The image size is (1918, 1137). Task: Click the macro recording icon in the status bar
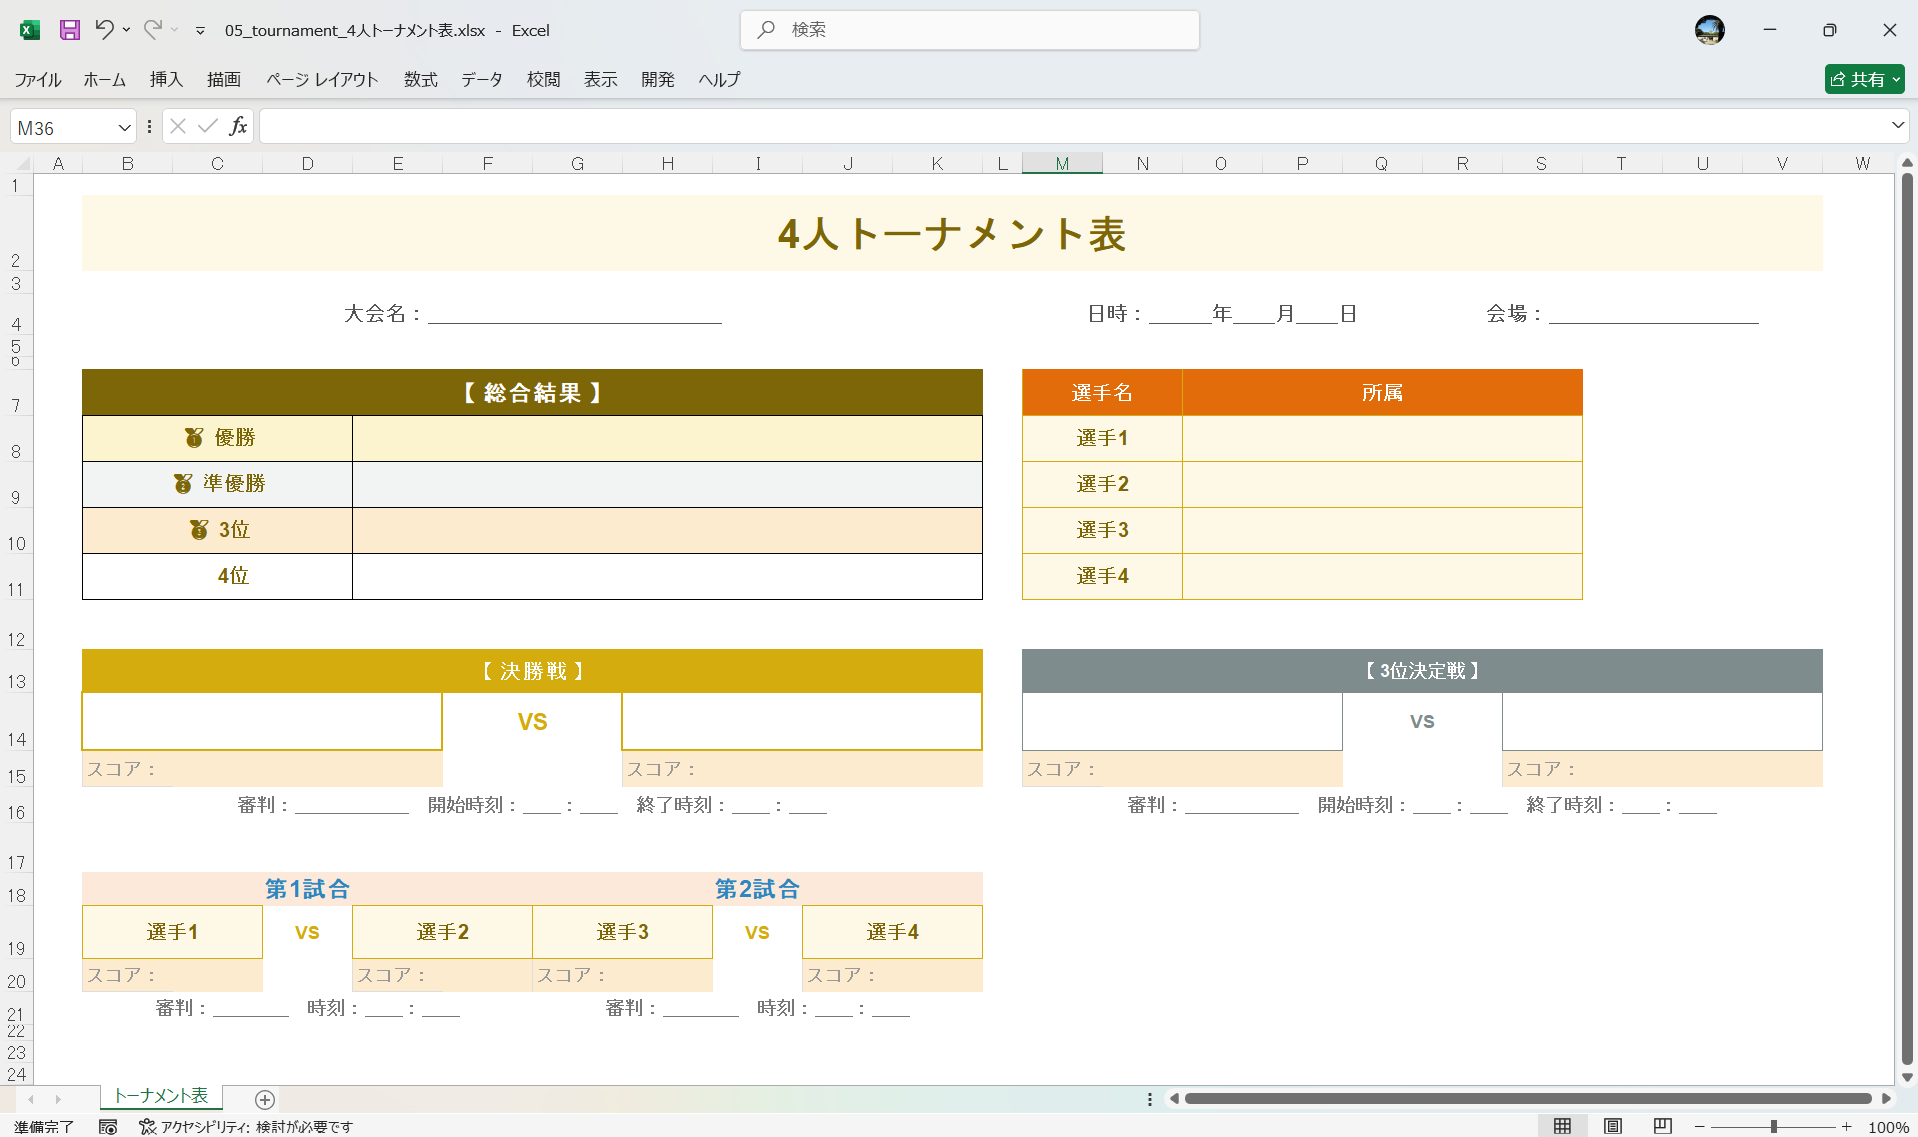[108, 1125]
